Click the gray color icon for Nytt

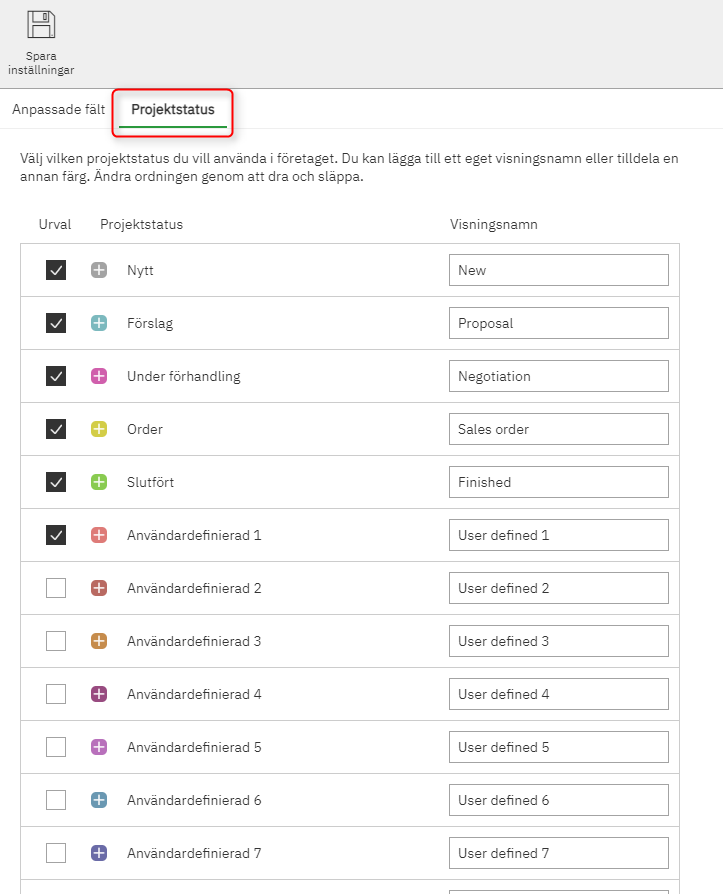tap(99, 270)
